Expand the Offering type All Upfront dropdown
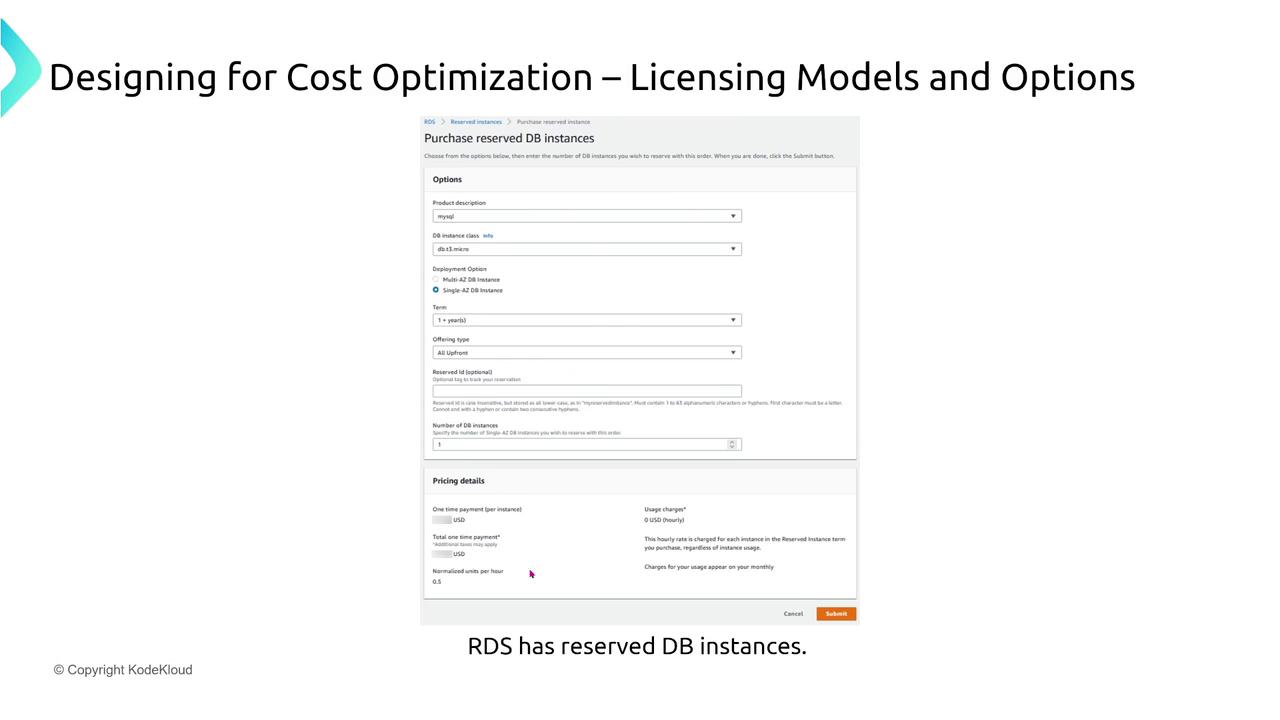Image resolution: width=1280 pixels, height=720 pixels. 587,353
